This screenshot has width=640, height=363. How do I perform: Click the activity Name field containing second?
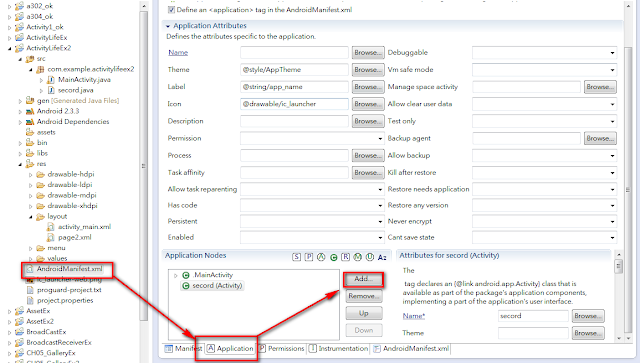533,316
